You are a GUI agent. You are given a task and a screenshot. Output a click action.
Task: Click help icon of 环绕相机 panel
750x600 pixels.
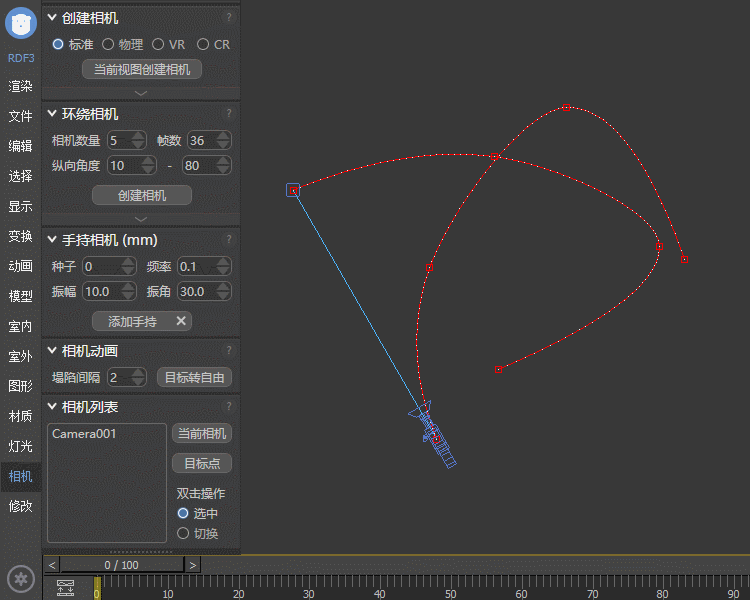229,113
